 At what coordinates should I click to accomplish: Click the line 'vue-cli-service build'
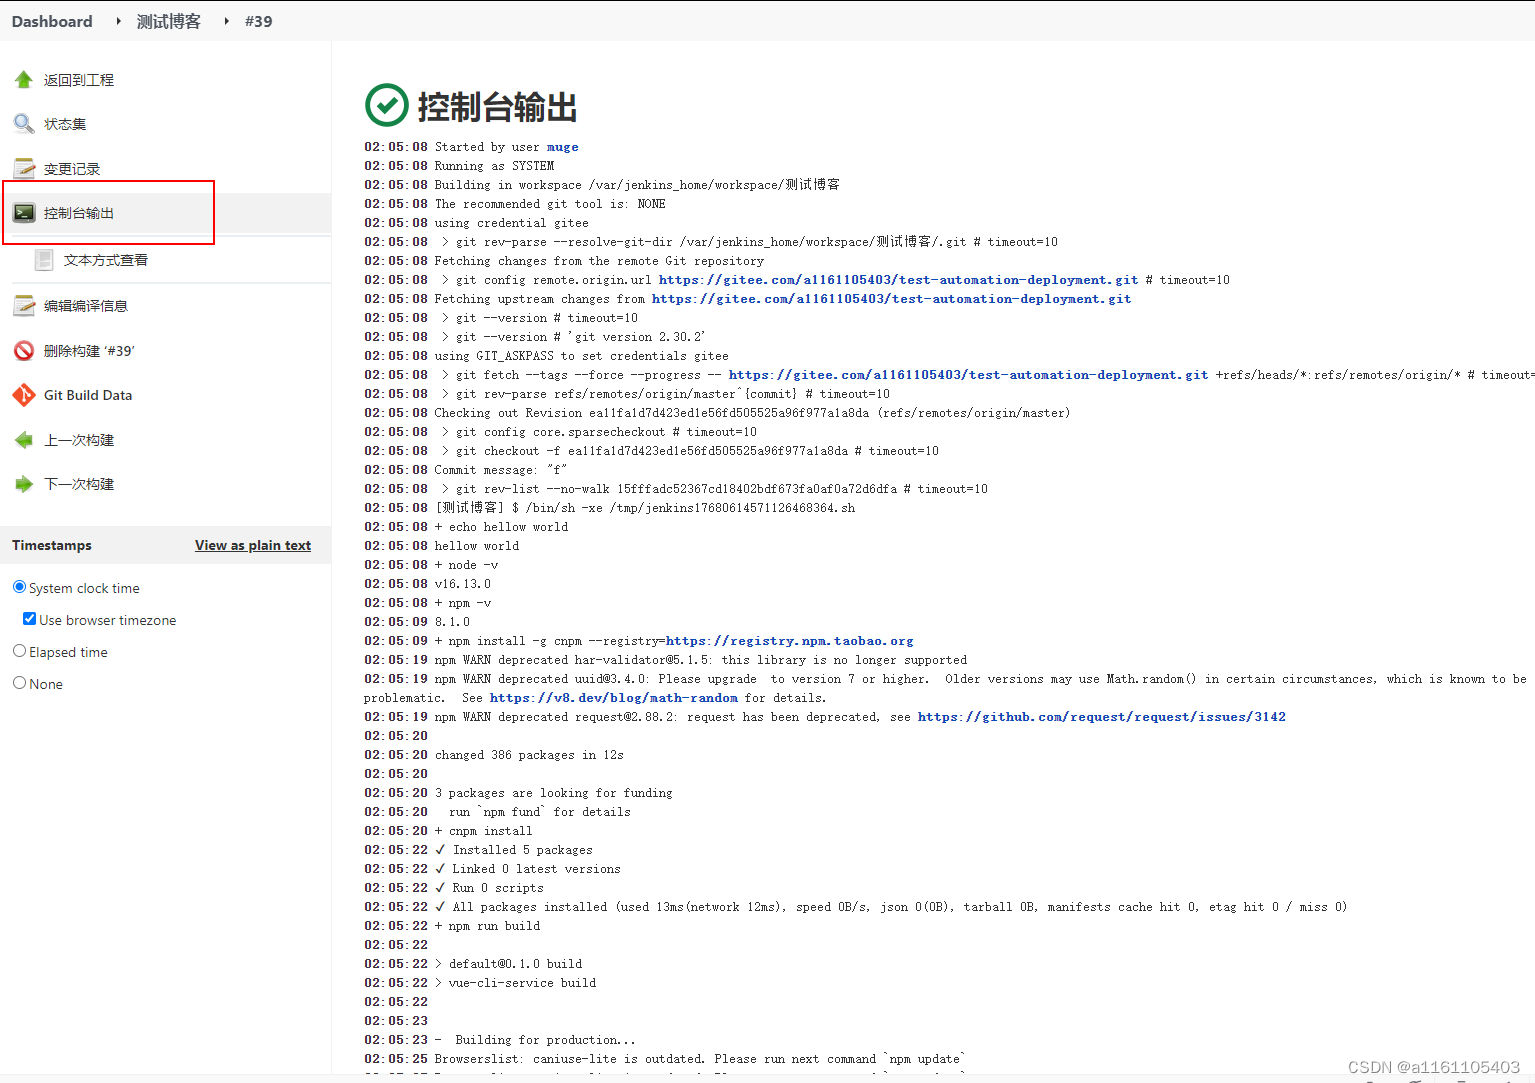click(522, 983)
